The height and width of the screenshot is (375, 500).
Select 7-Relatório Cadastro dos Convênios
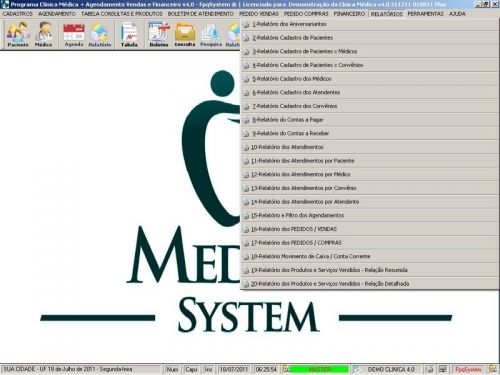[369, 106]
